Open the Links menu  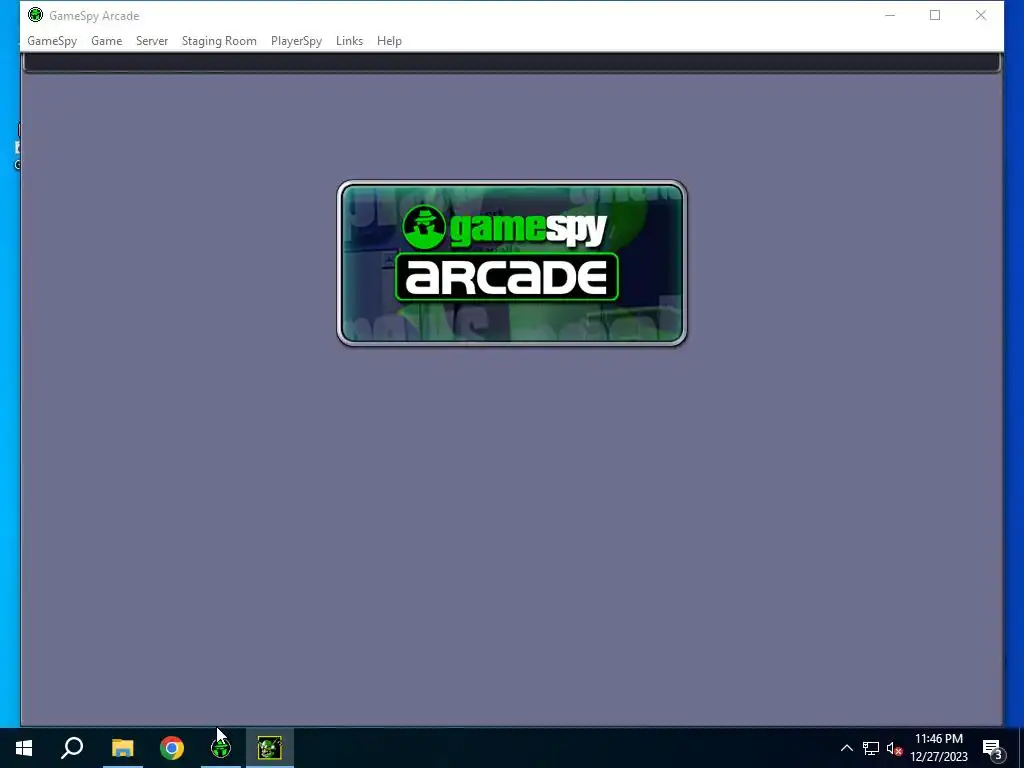pyautogui.click(x=349, y=40)
